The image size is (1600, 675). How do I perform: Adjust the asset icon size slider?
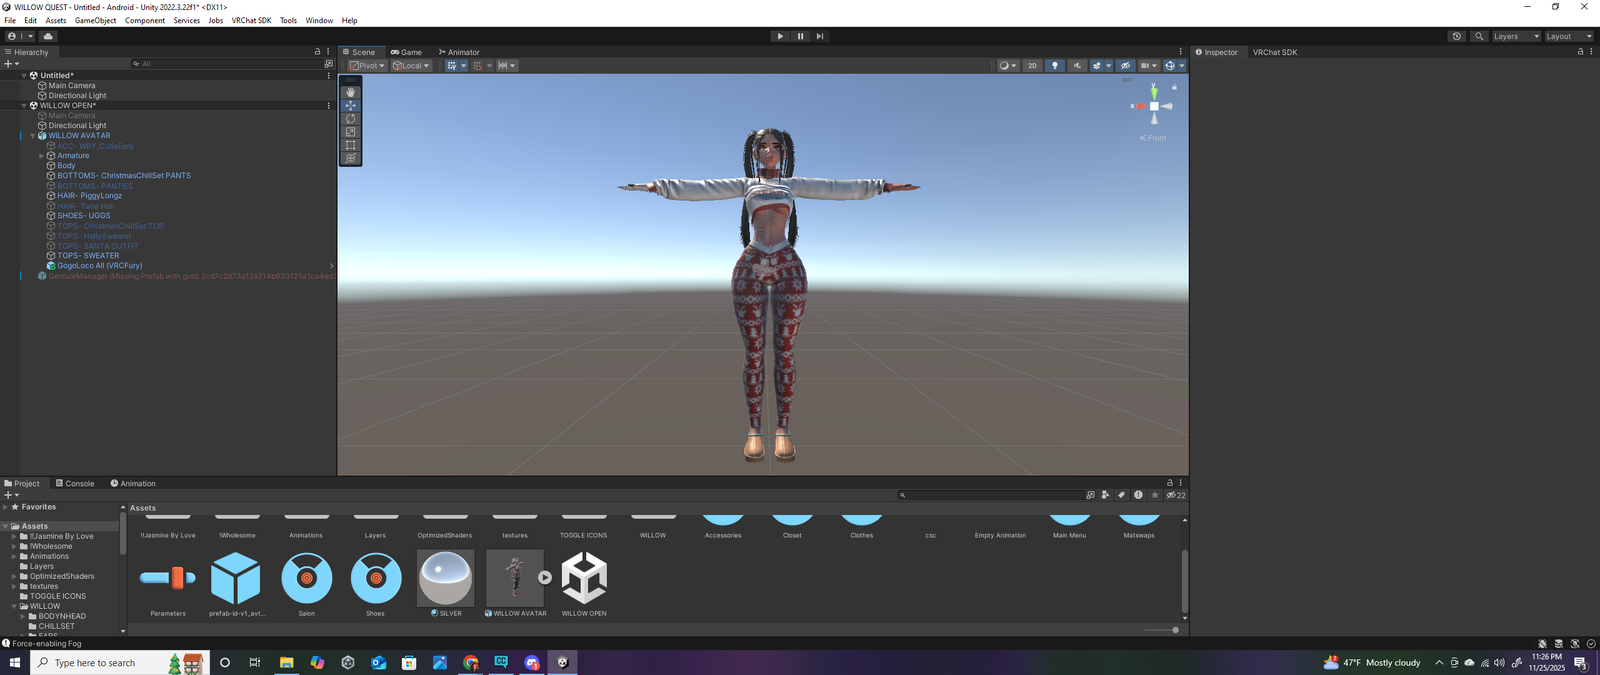1174,630
